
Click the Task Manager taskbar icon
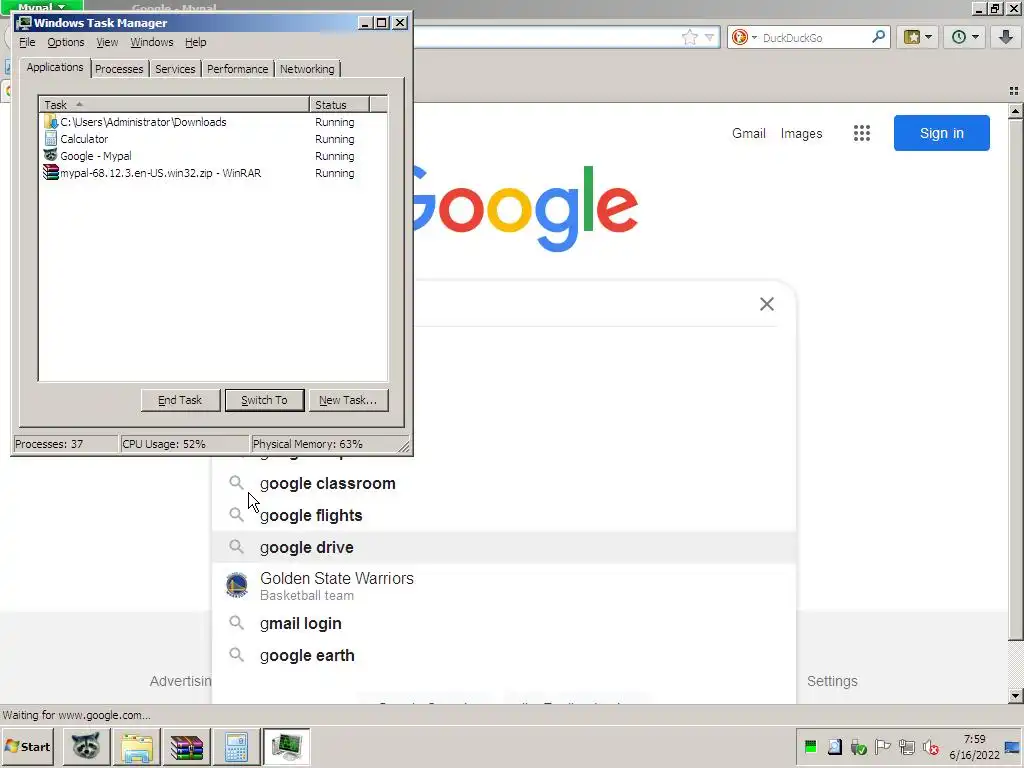coord(286,746)
